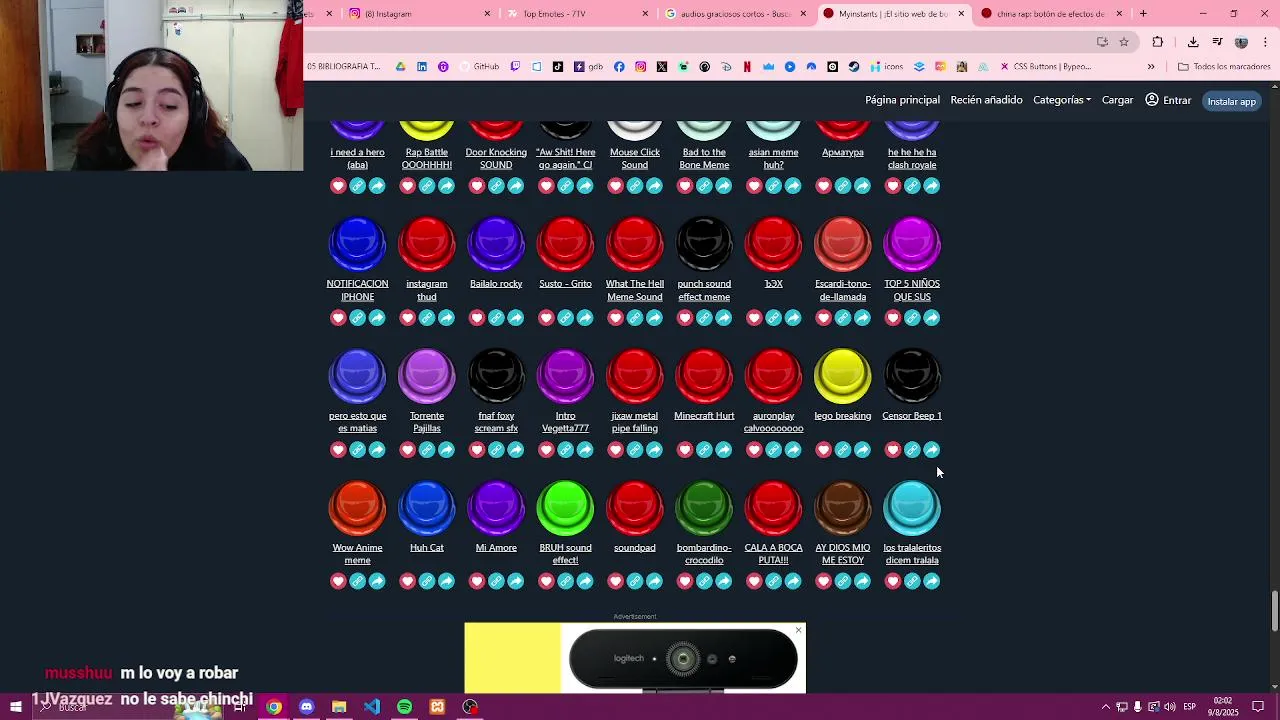The image size is (1280, 720).
Task: Open Discord from the taskbar
Action: coord(306,707)
